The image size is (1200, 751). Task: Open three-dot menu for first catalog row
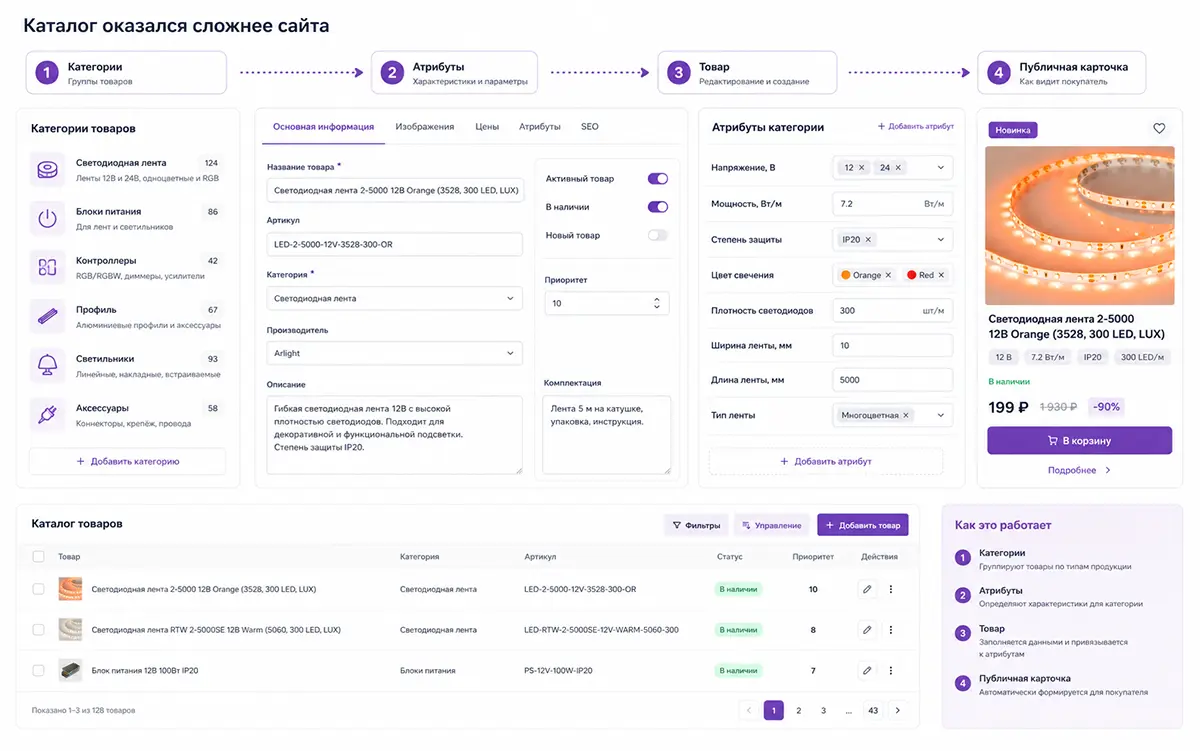[x=891, y=589]
